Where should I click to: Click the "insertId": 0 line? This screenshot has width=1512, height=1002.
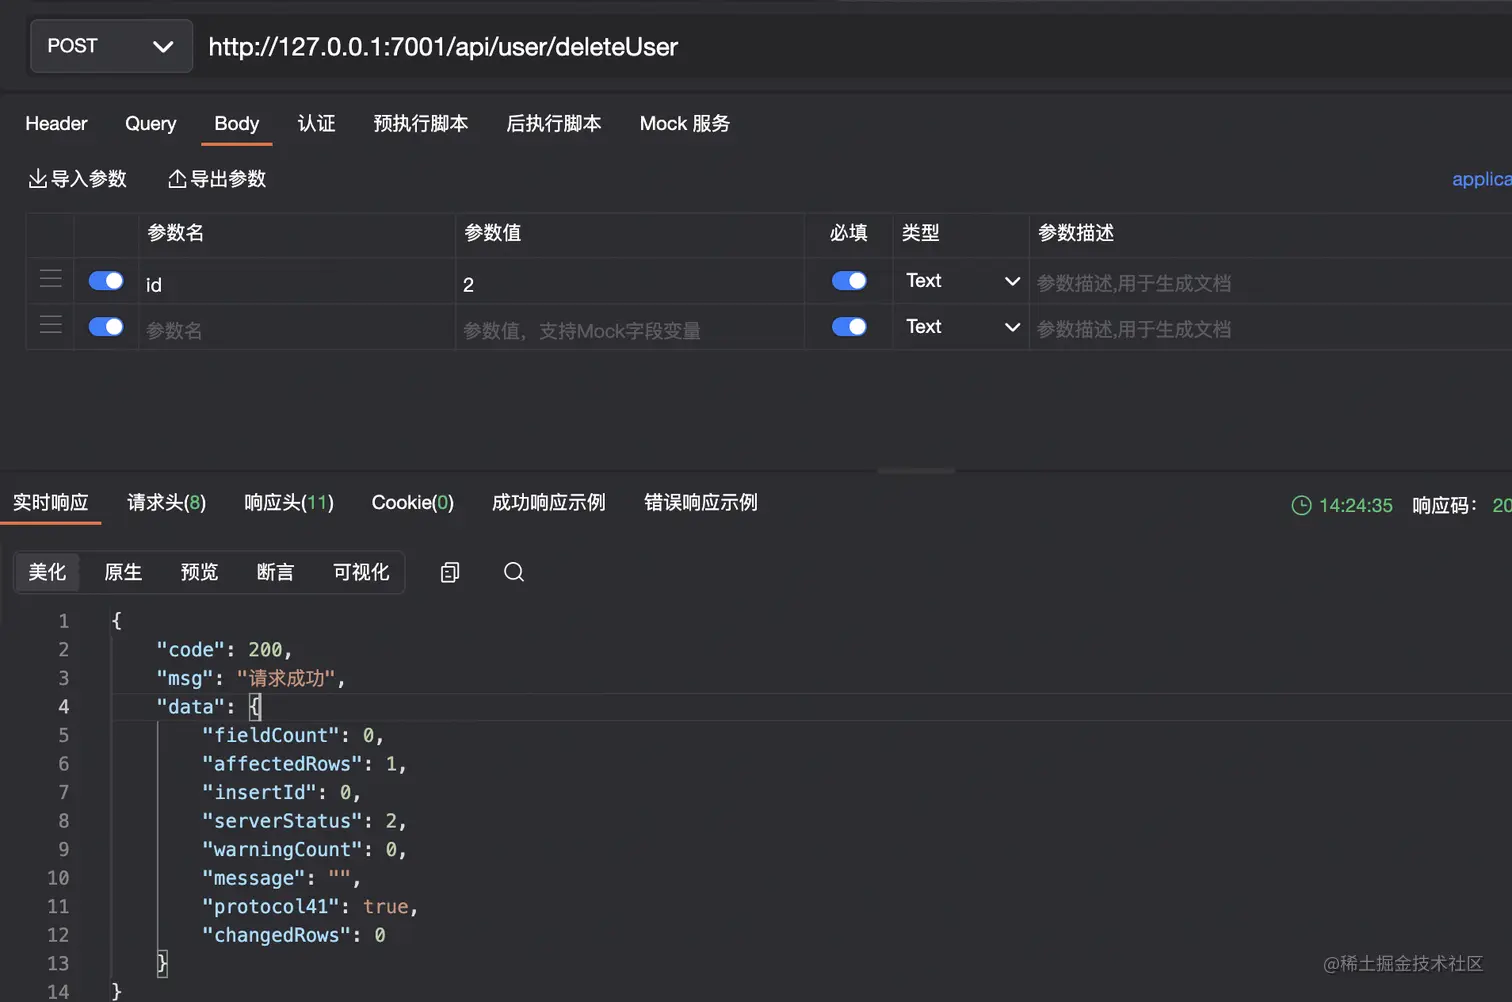(281, 792)
